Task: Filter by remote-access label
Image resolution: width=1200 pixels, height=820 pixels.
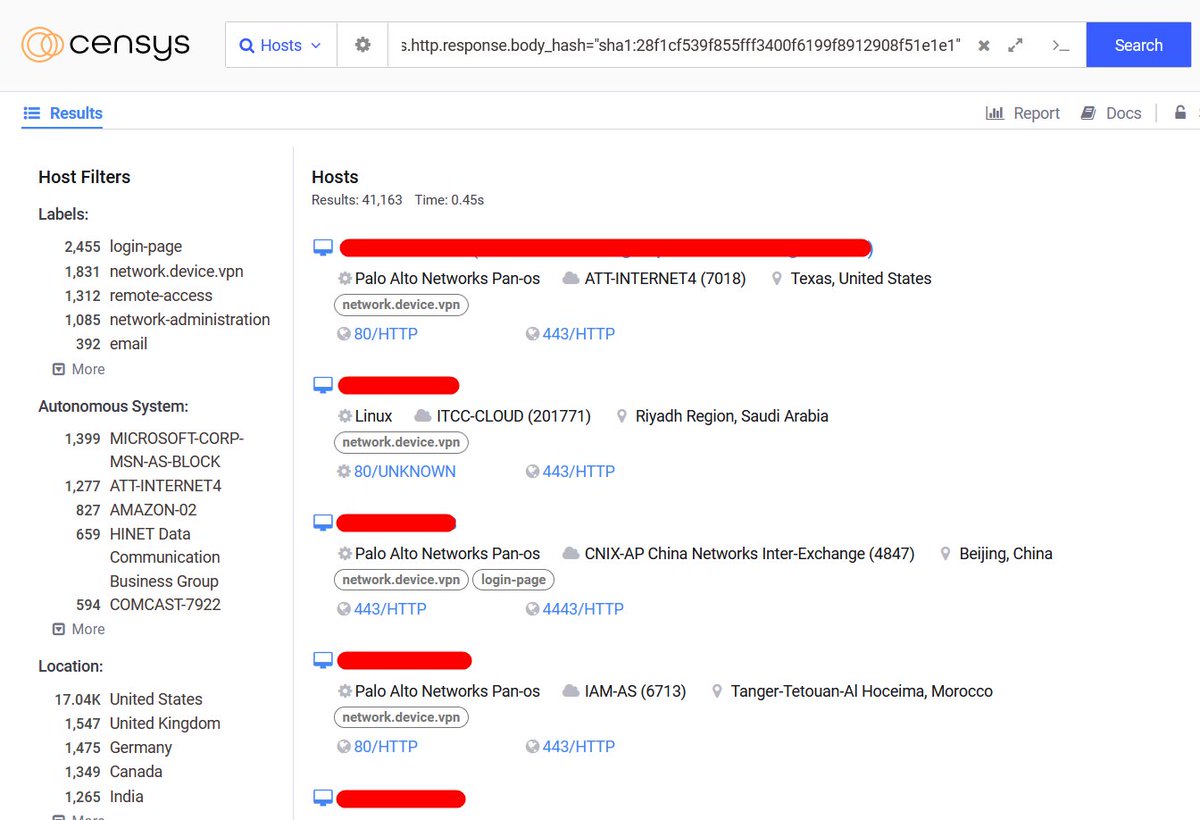Action: pos(161,295)
